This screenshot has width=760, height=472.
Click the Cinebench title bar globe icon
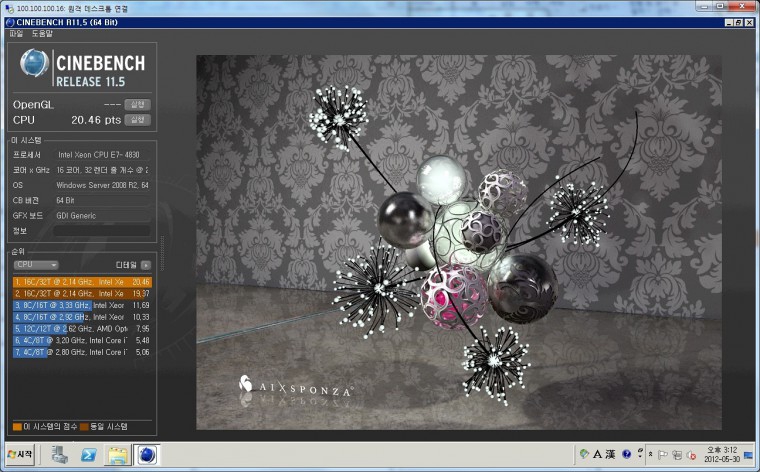tap(10, 22)
